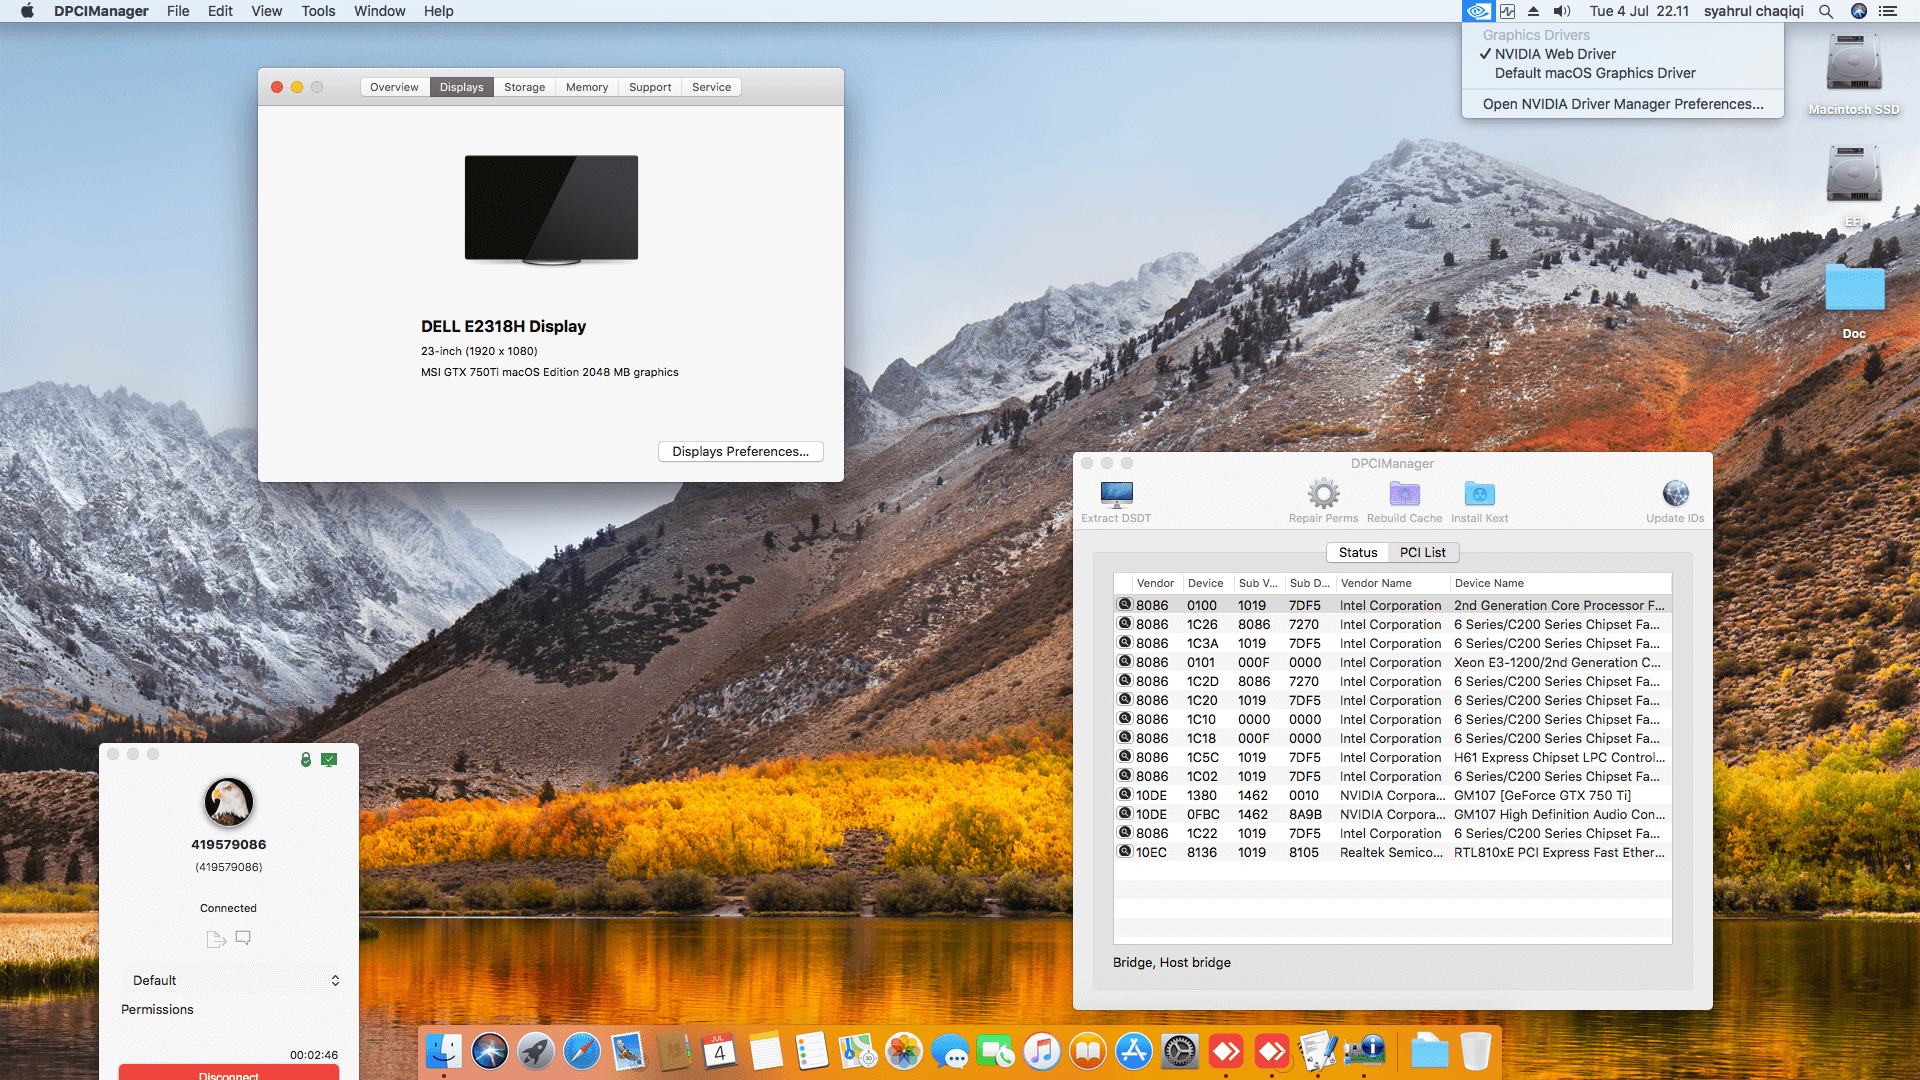1920x1080 pixels.
Task: Open the Memory tab in About This Mac
Action: click(x=586, y=87)
